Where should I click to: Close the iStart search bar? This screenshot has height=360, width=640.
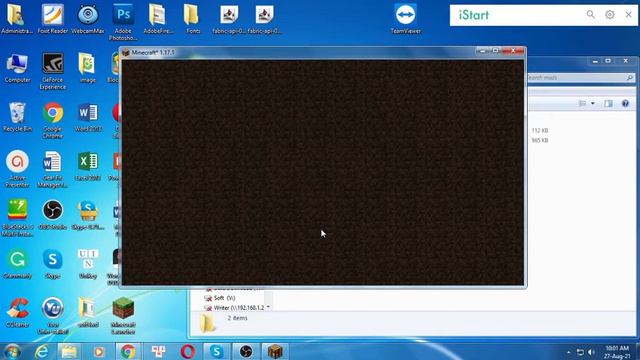(x=628, y=15)
